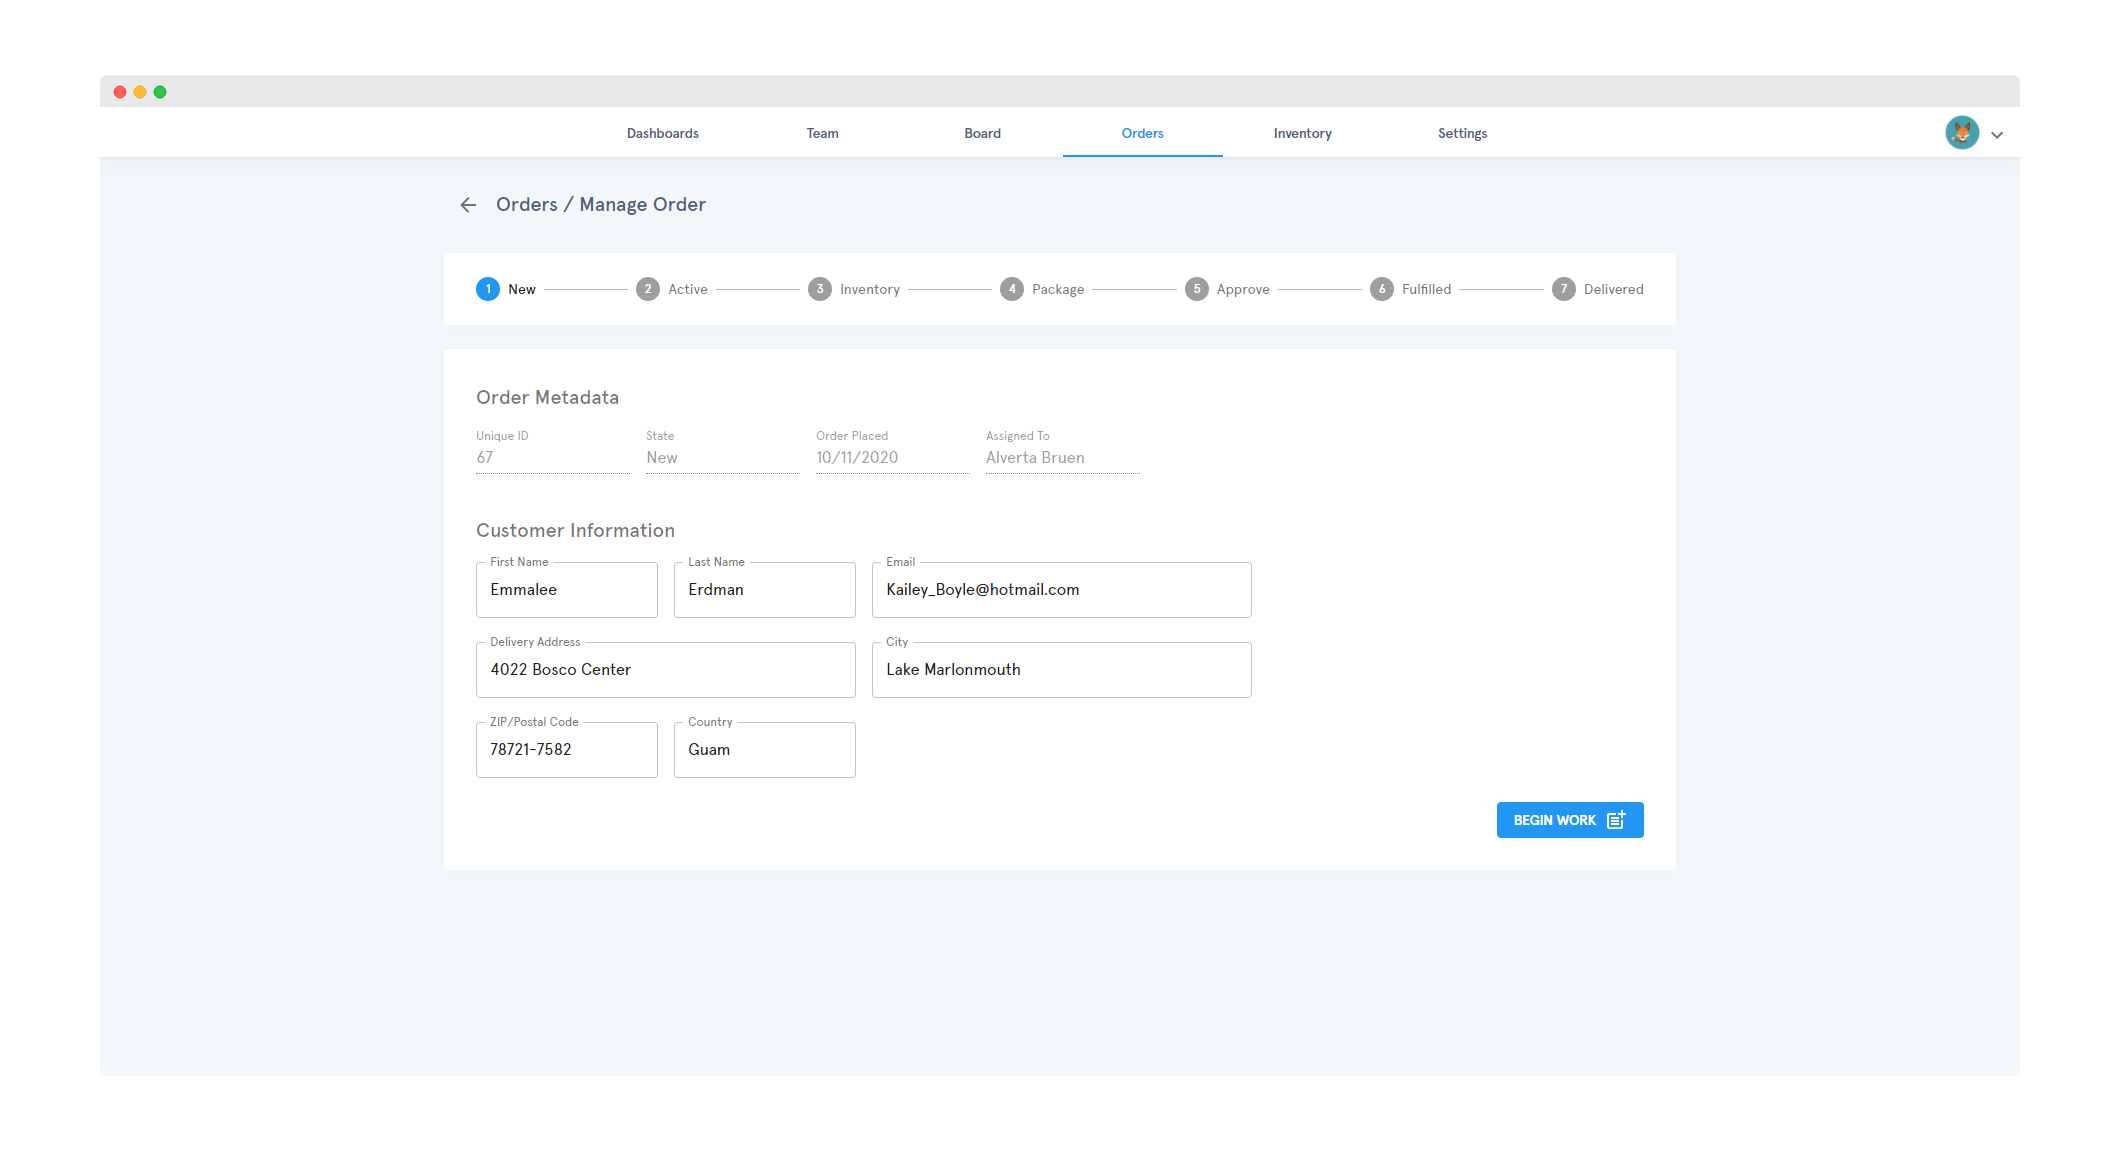The width and height of the screenshot is (2120, 1151).
Task: Edit the Delivery Address field
Action: pos(665,670)
